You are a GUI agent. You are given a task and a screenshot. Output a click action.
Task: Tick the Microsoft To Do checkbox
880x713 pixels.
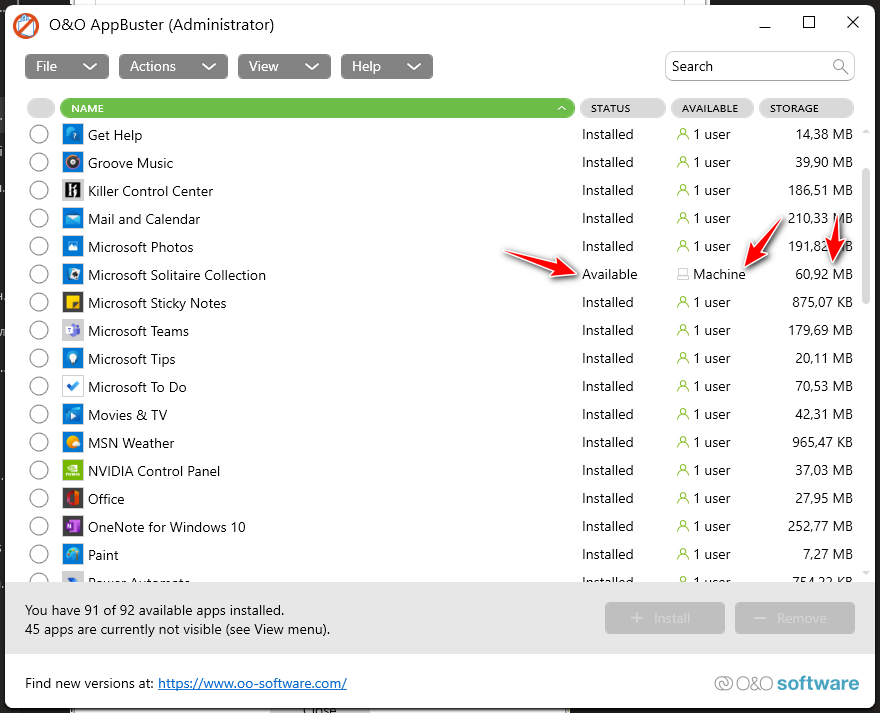point(39,387)
